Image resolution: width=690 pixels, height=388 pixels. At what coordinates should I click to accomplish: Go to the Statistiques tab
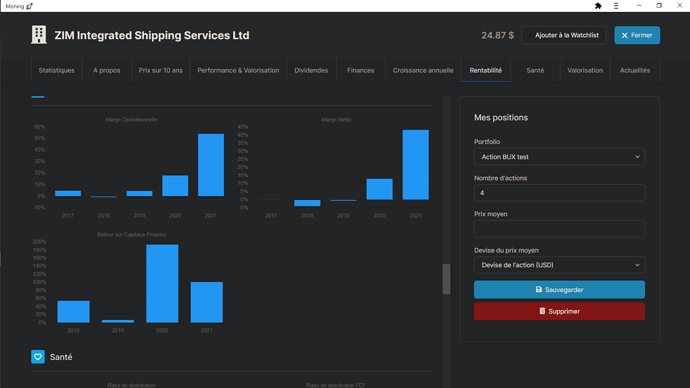(56, 70)
